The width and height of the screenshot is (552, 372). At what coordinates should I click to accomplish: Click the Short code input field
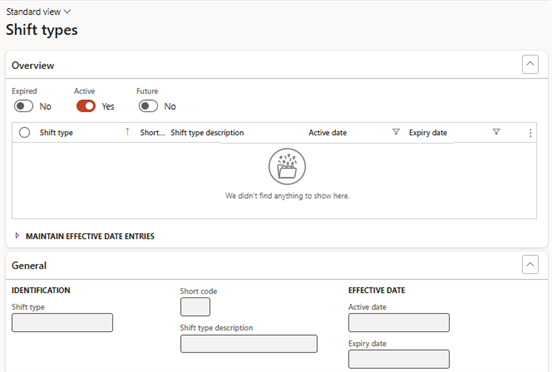(x=195, y=307)
